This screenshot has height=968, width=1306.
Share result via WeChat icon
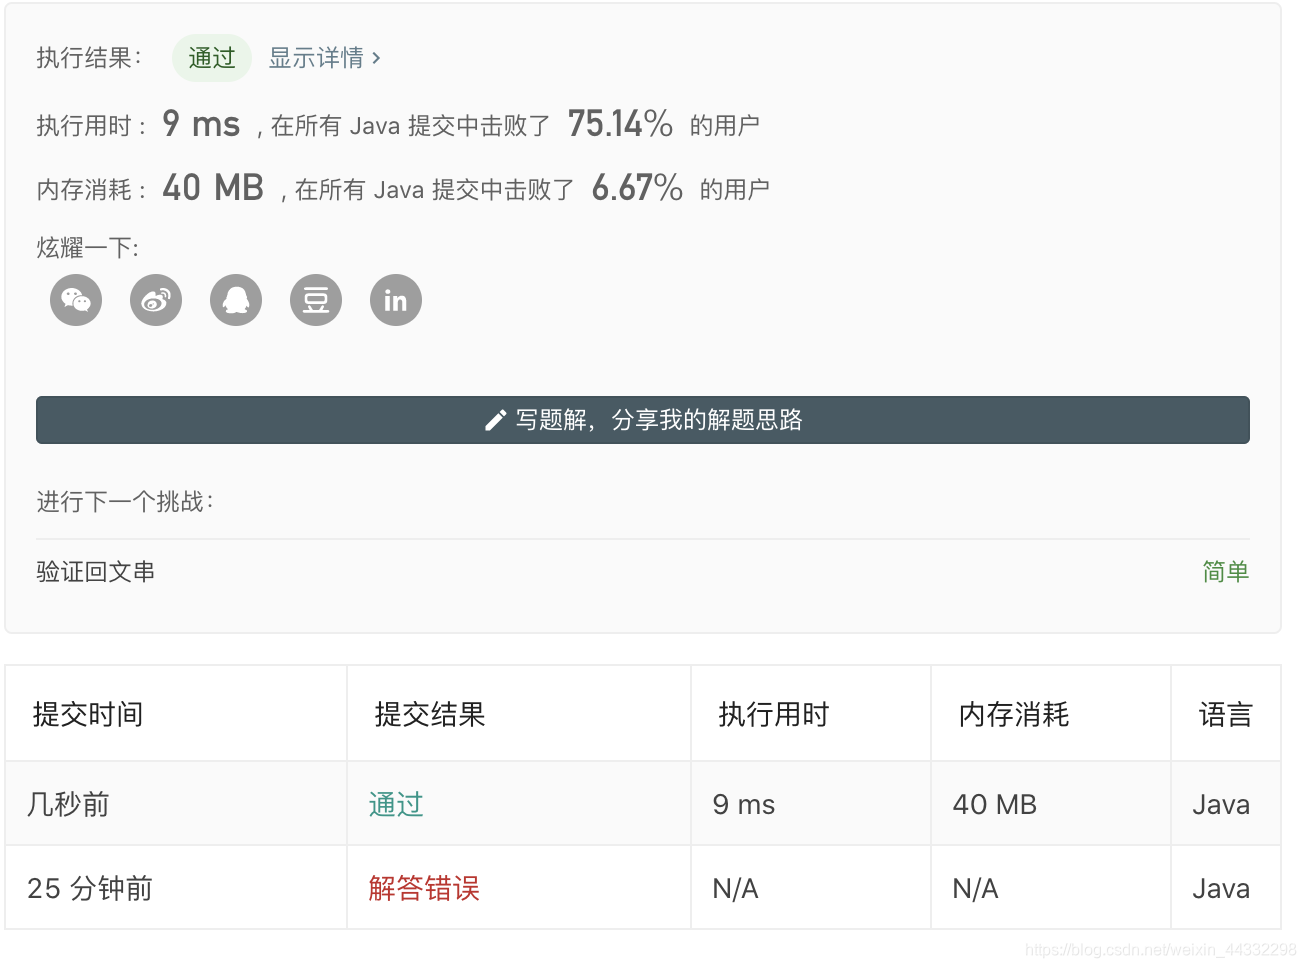point(76,300)
